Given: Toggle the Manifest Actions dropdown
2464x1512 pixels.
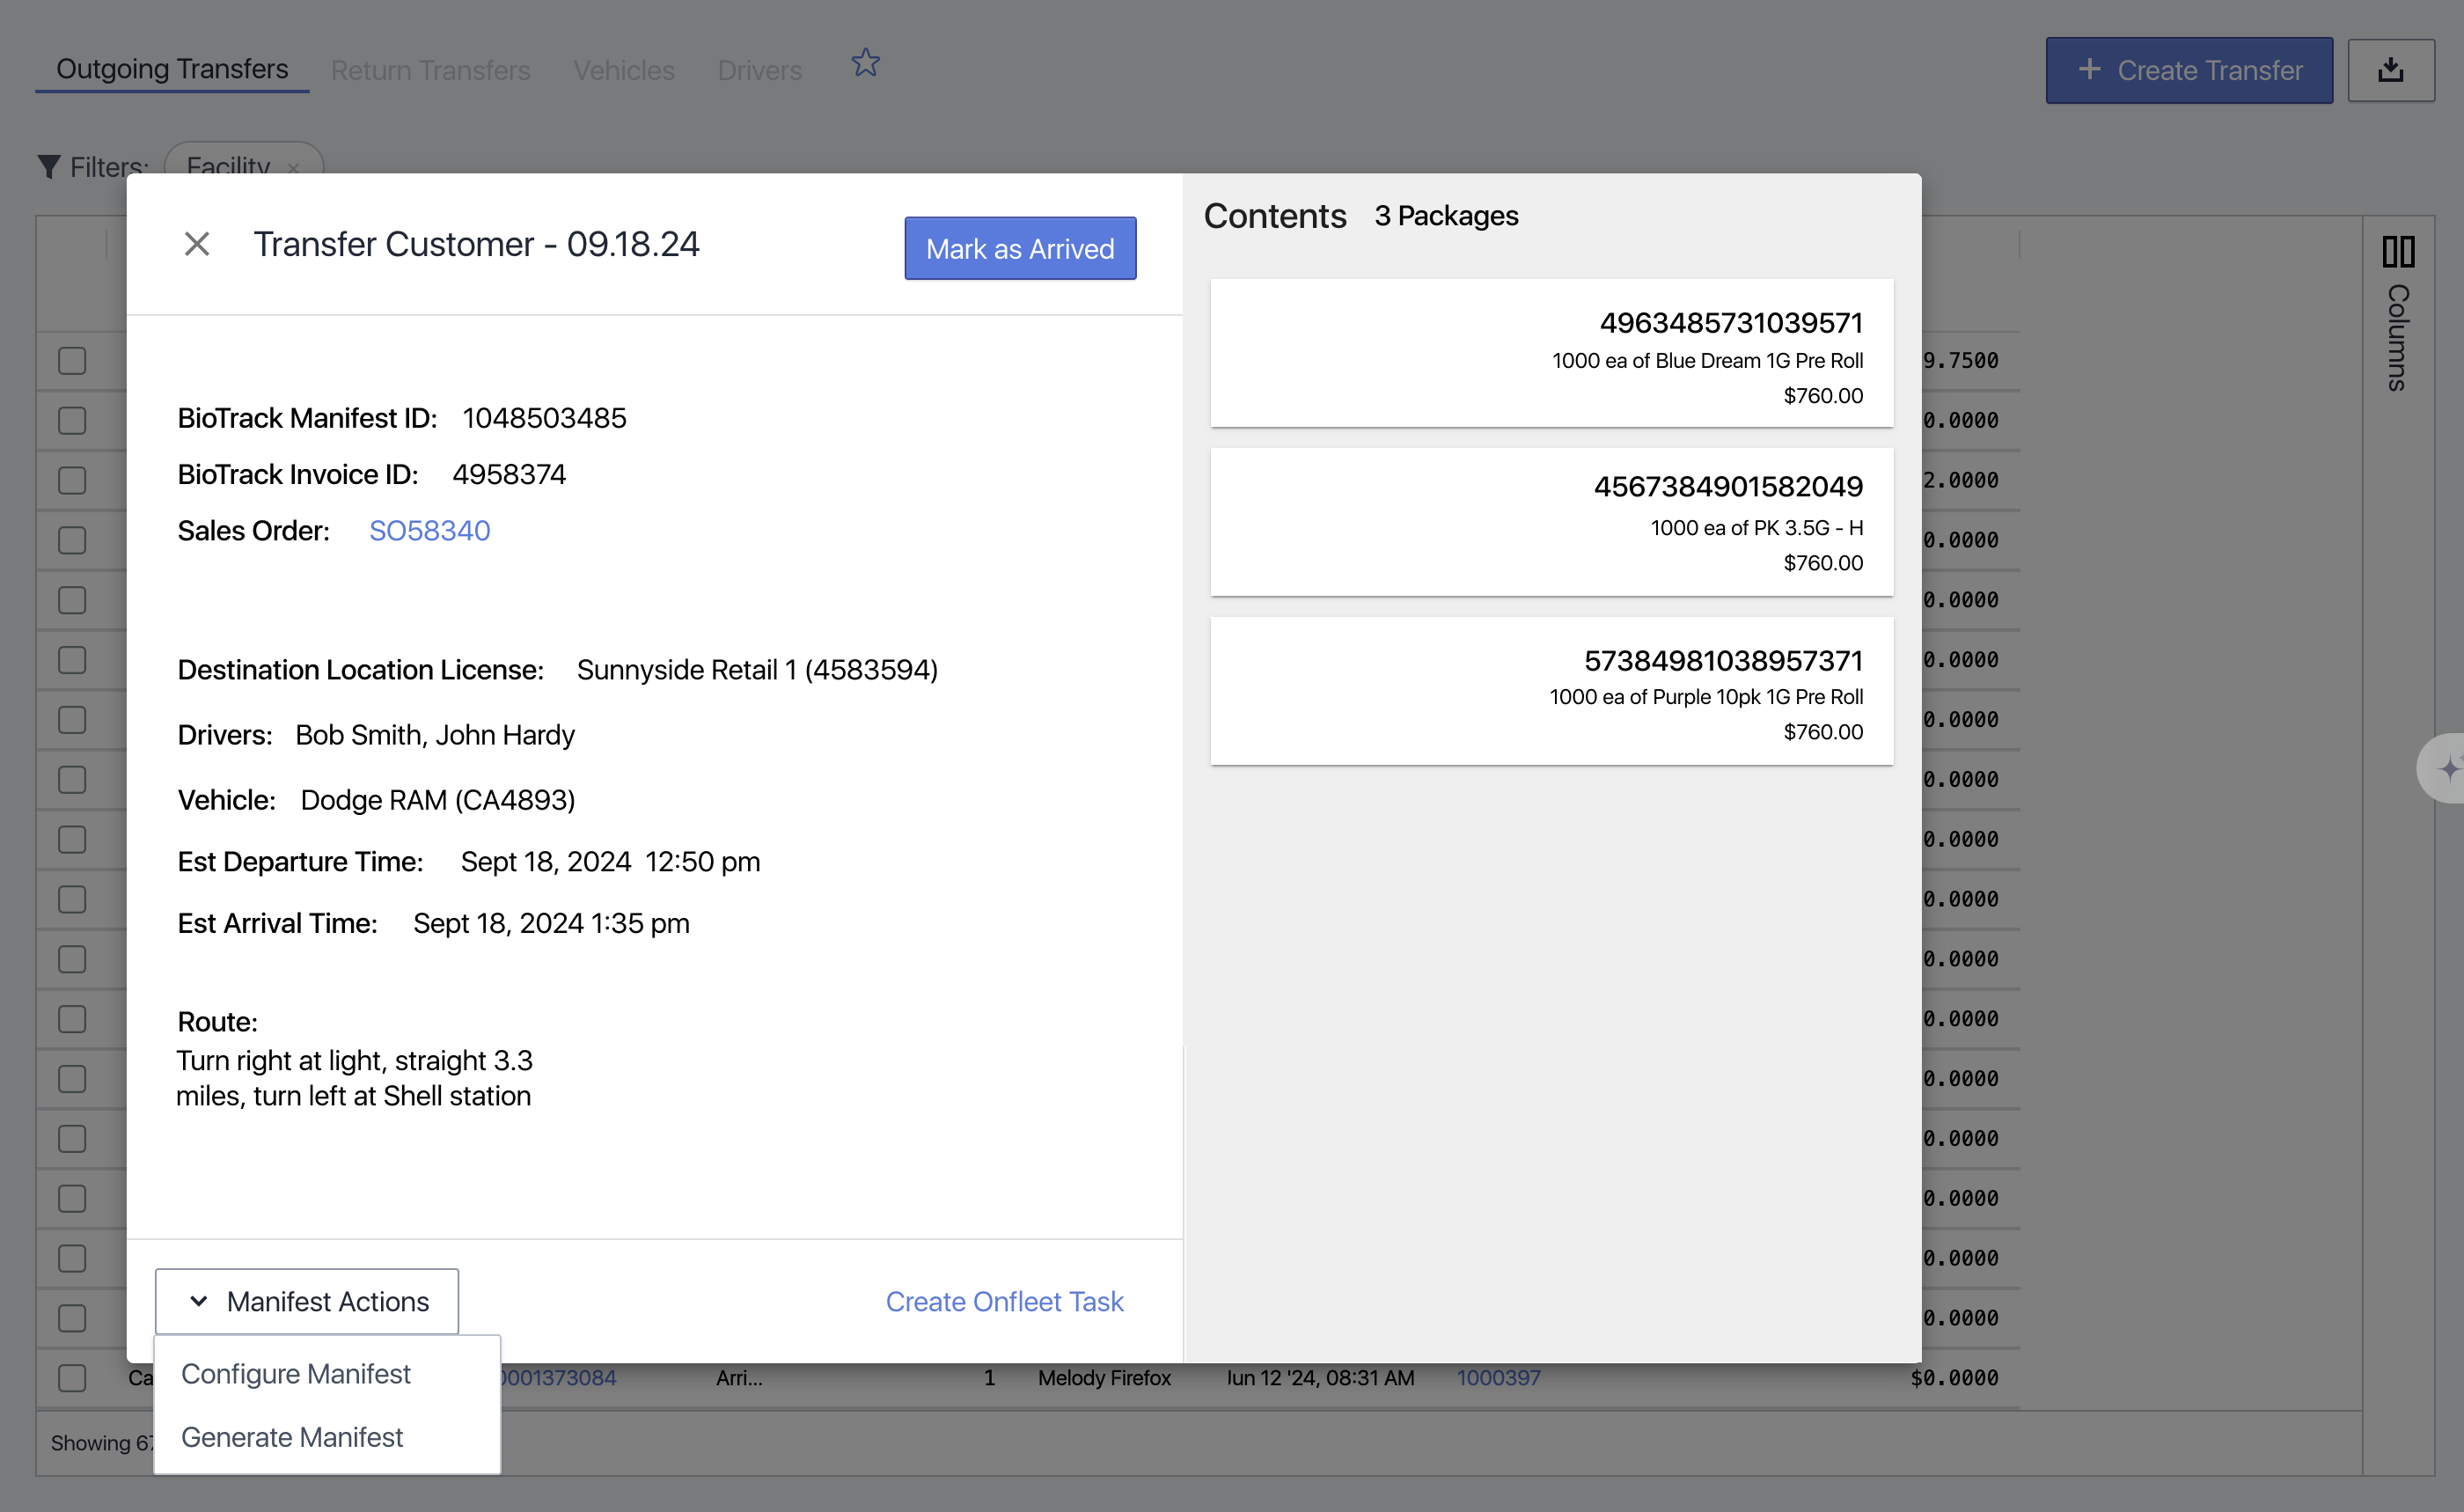Looking at the screenshot, I should [307, 1301].
